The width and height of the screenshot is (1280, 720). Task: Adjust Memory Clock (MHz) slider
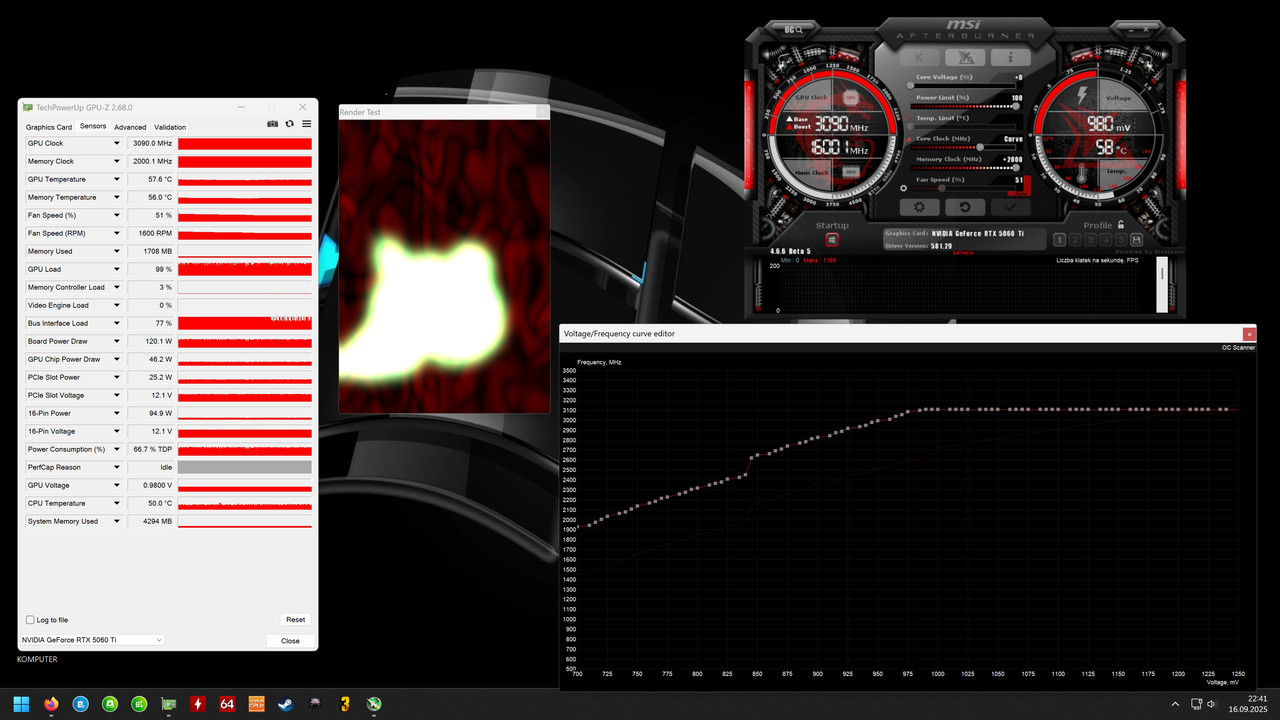[x=965, y=167]
